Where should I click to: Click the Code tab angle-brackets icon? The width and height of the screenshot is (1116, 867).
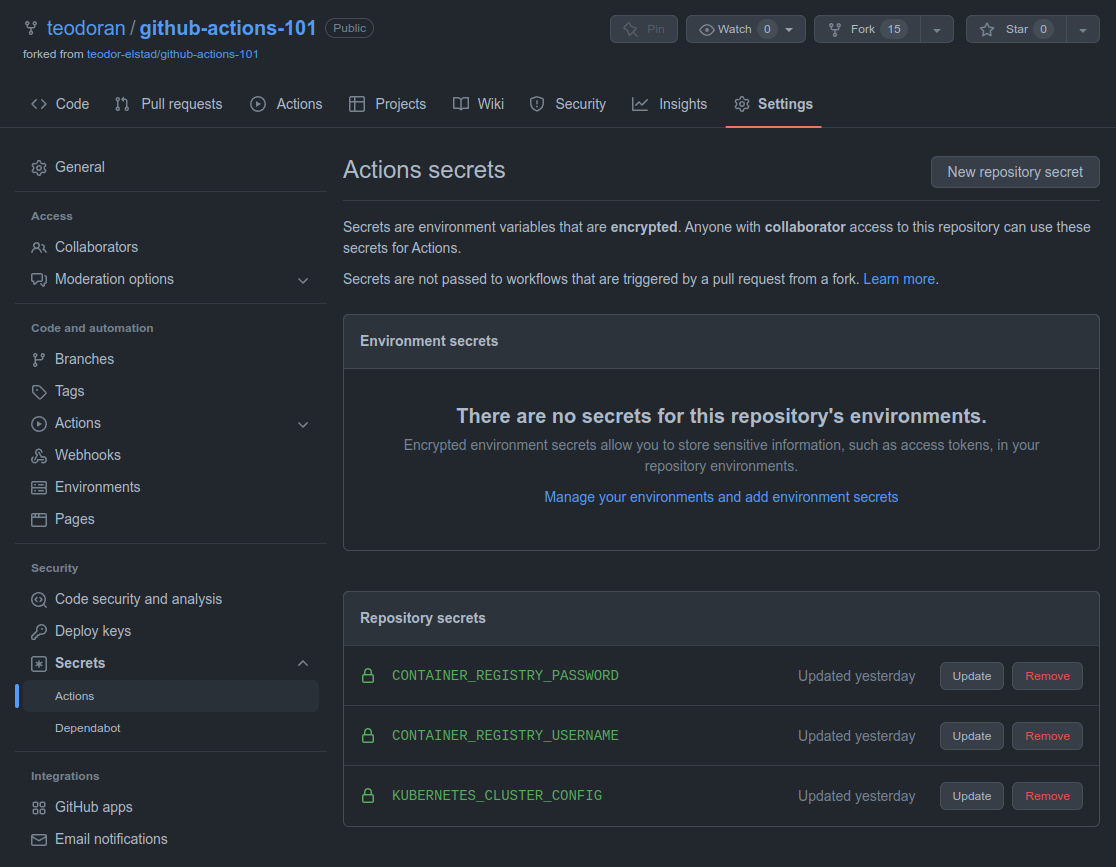pos(38,104)
